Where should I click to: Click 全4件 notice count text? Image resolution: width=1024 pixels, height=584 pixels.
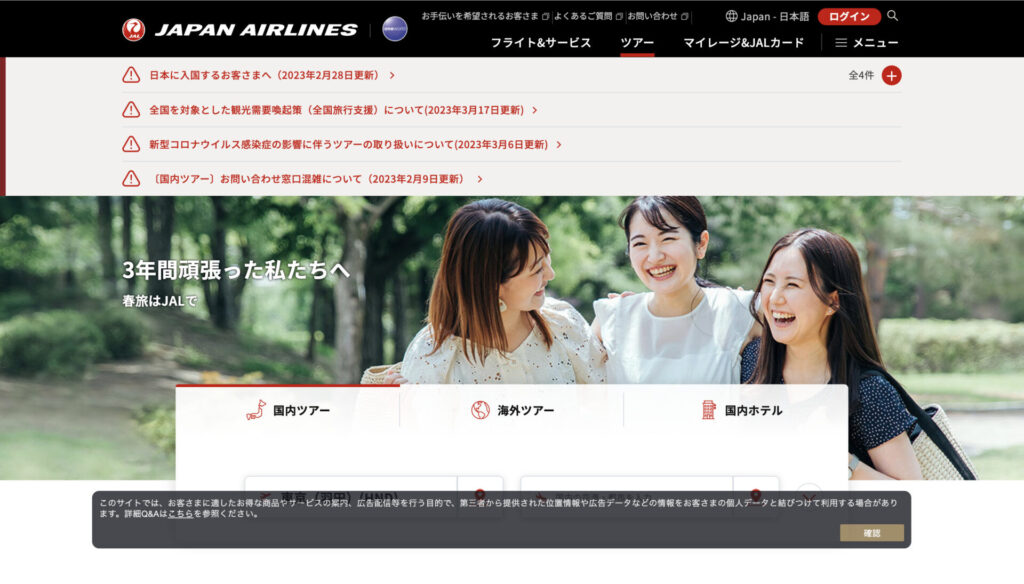coord(861,75)
